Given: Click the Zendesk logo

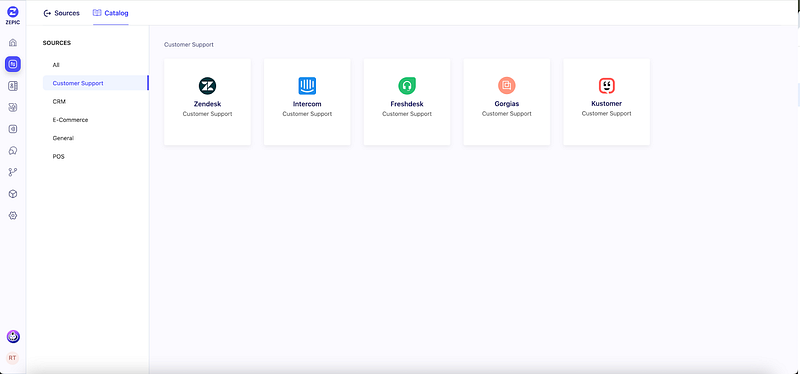Looking at the screenshot, I should coord(208,86).
